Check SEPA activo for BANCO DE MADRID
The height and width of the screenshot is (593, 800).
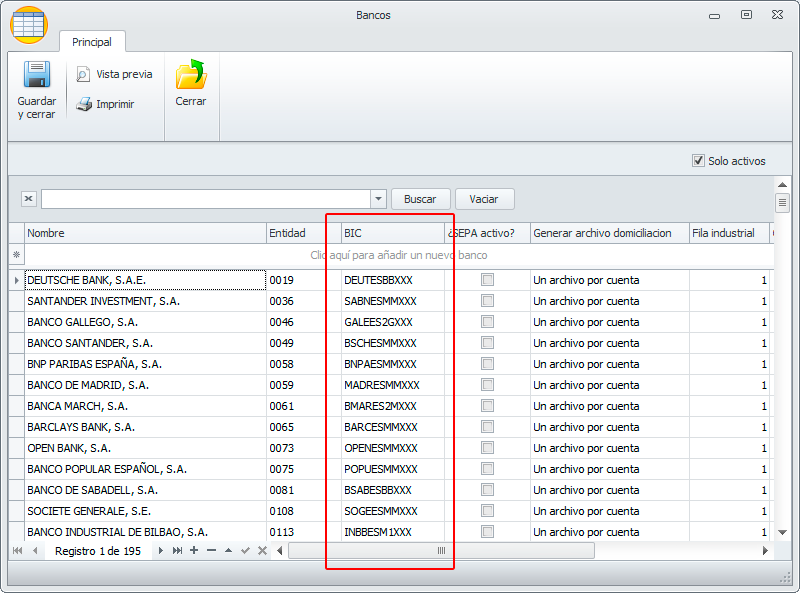(x=487, y=384)
